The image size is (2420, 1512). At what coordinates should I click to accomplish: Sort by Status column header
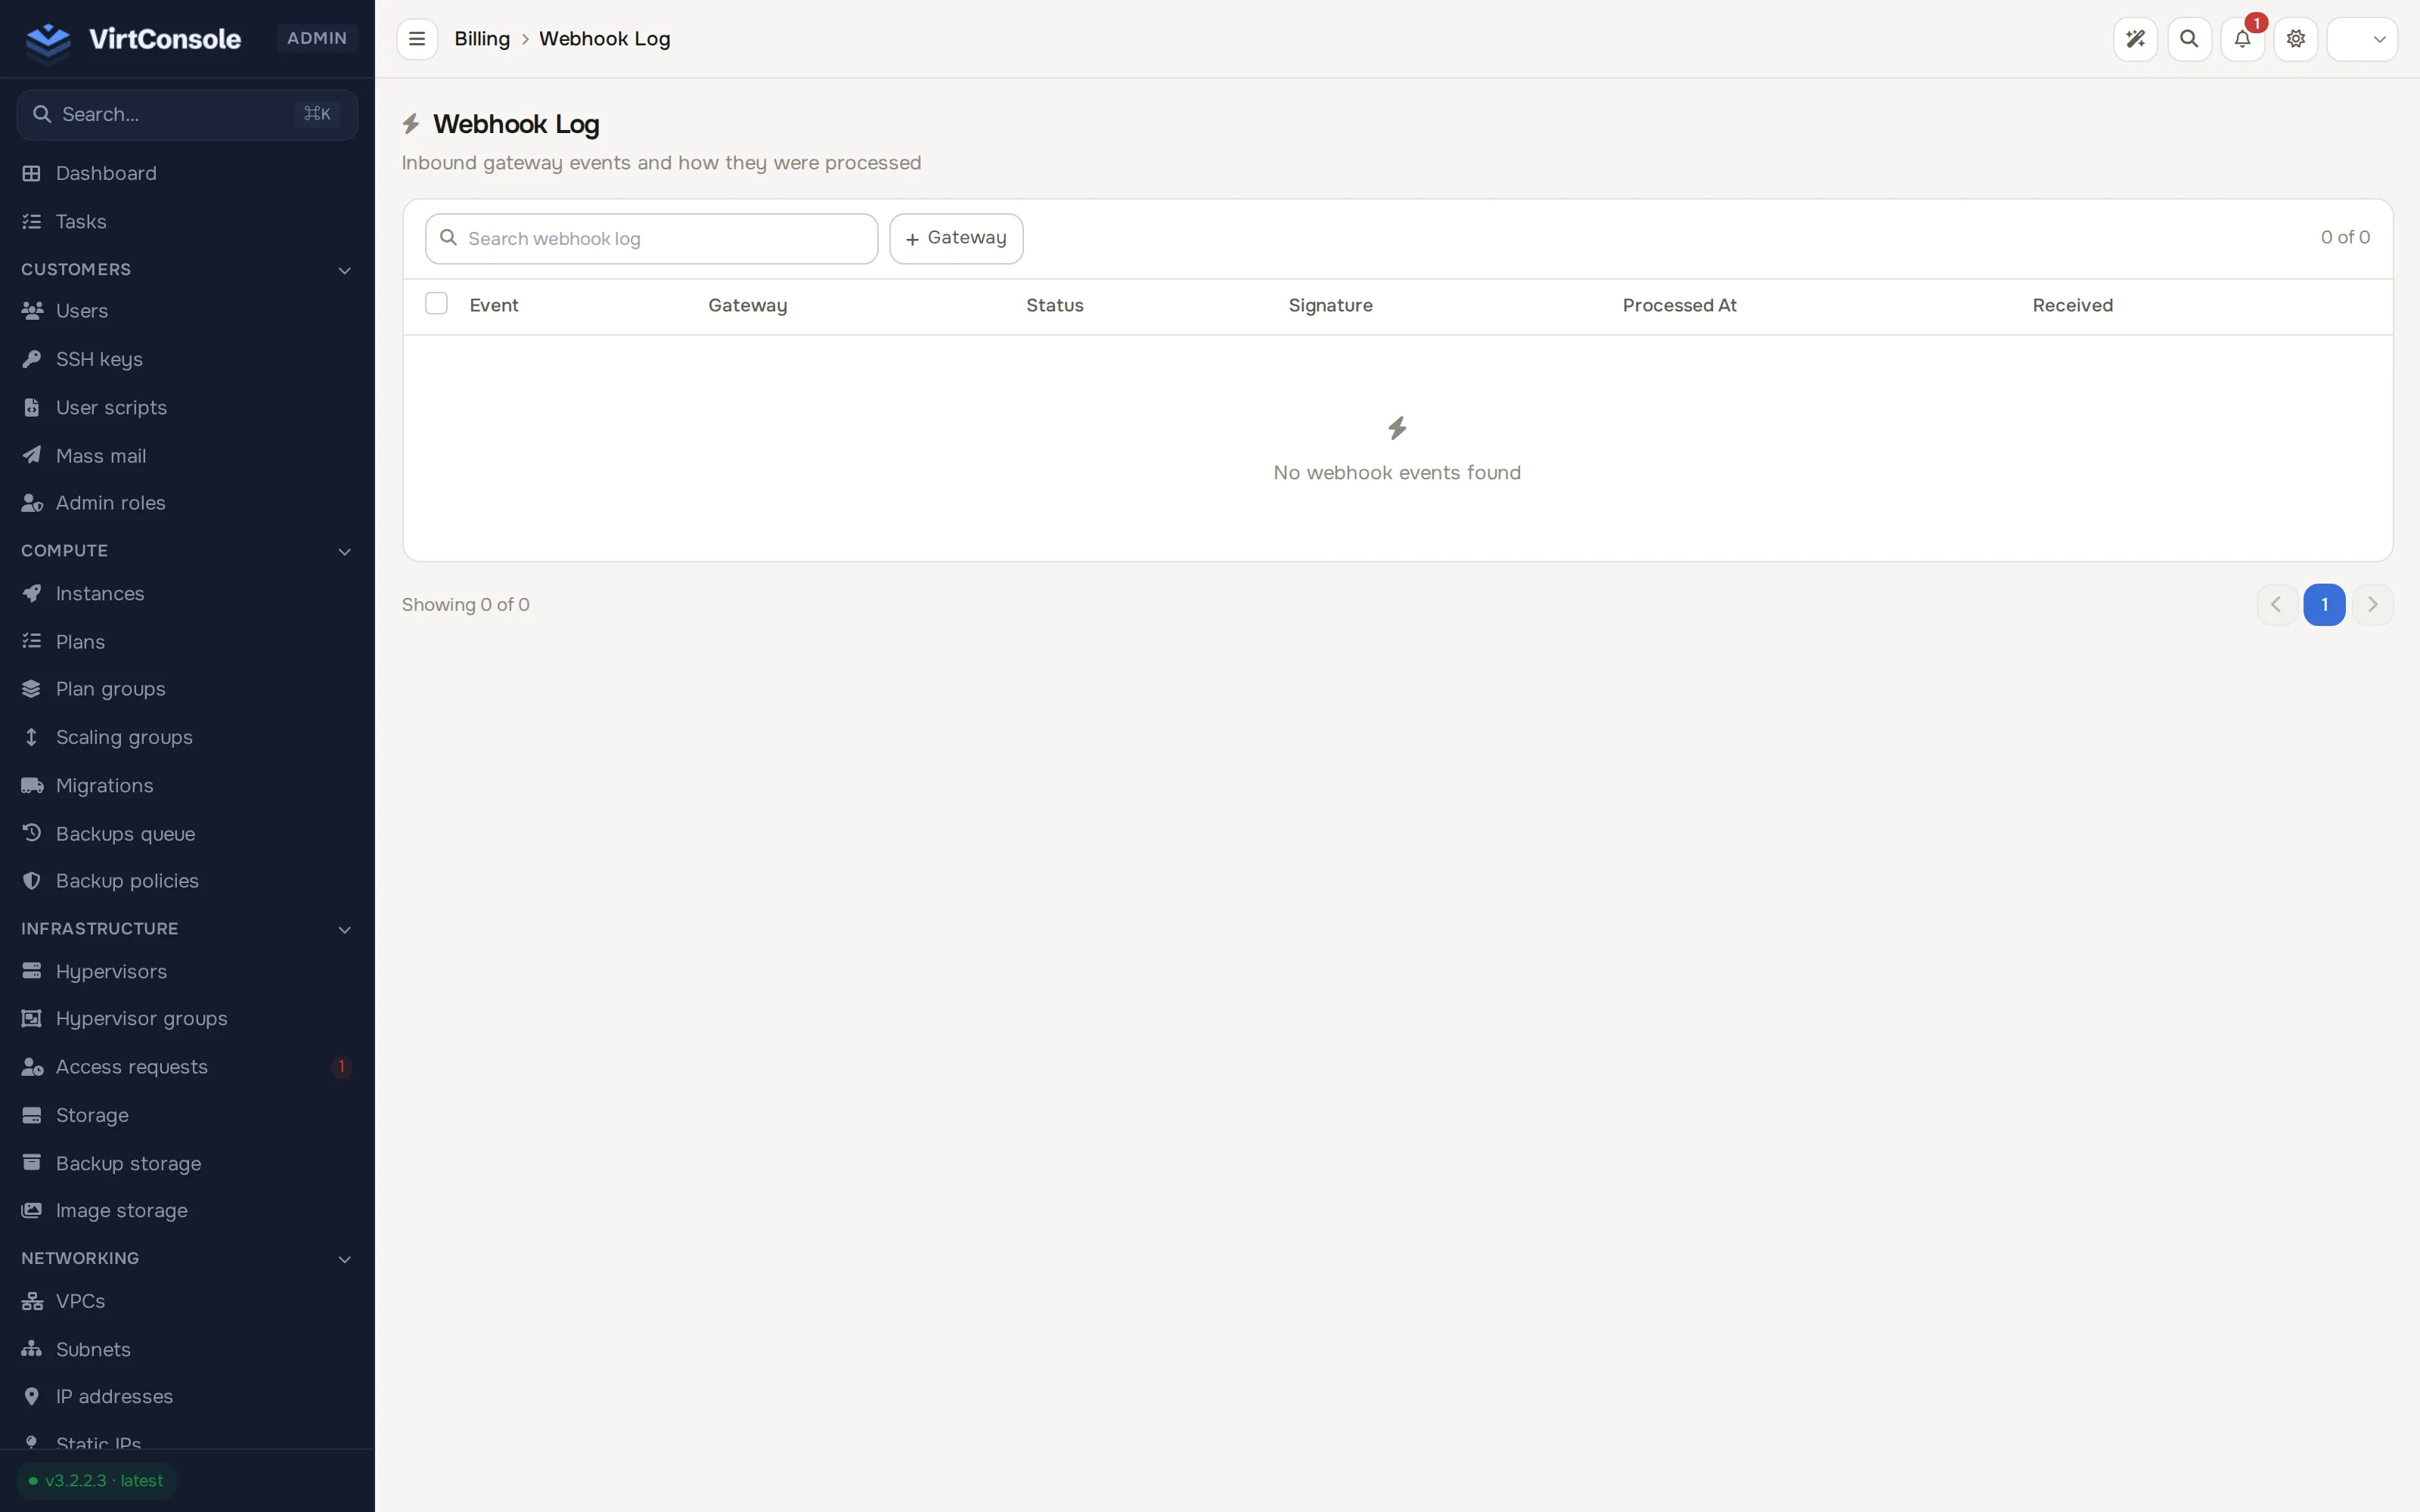click(1054, 305)
